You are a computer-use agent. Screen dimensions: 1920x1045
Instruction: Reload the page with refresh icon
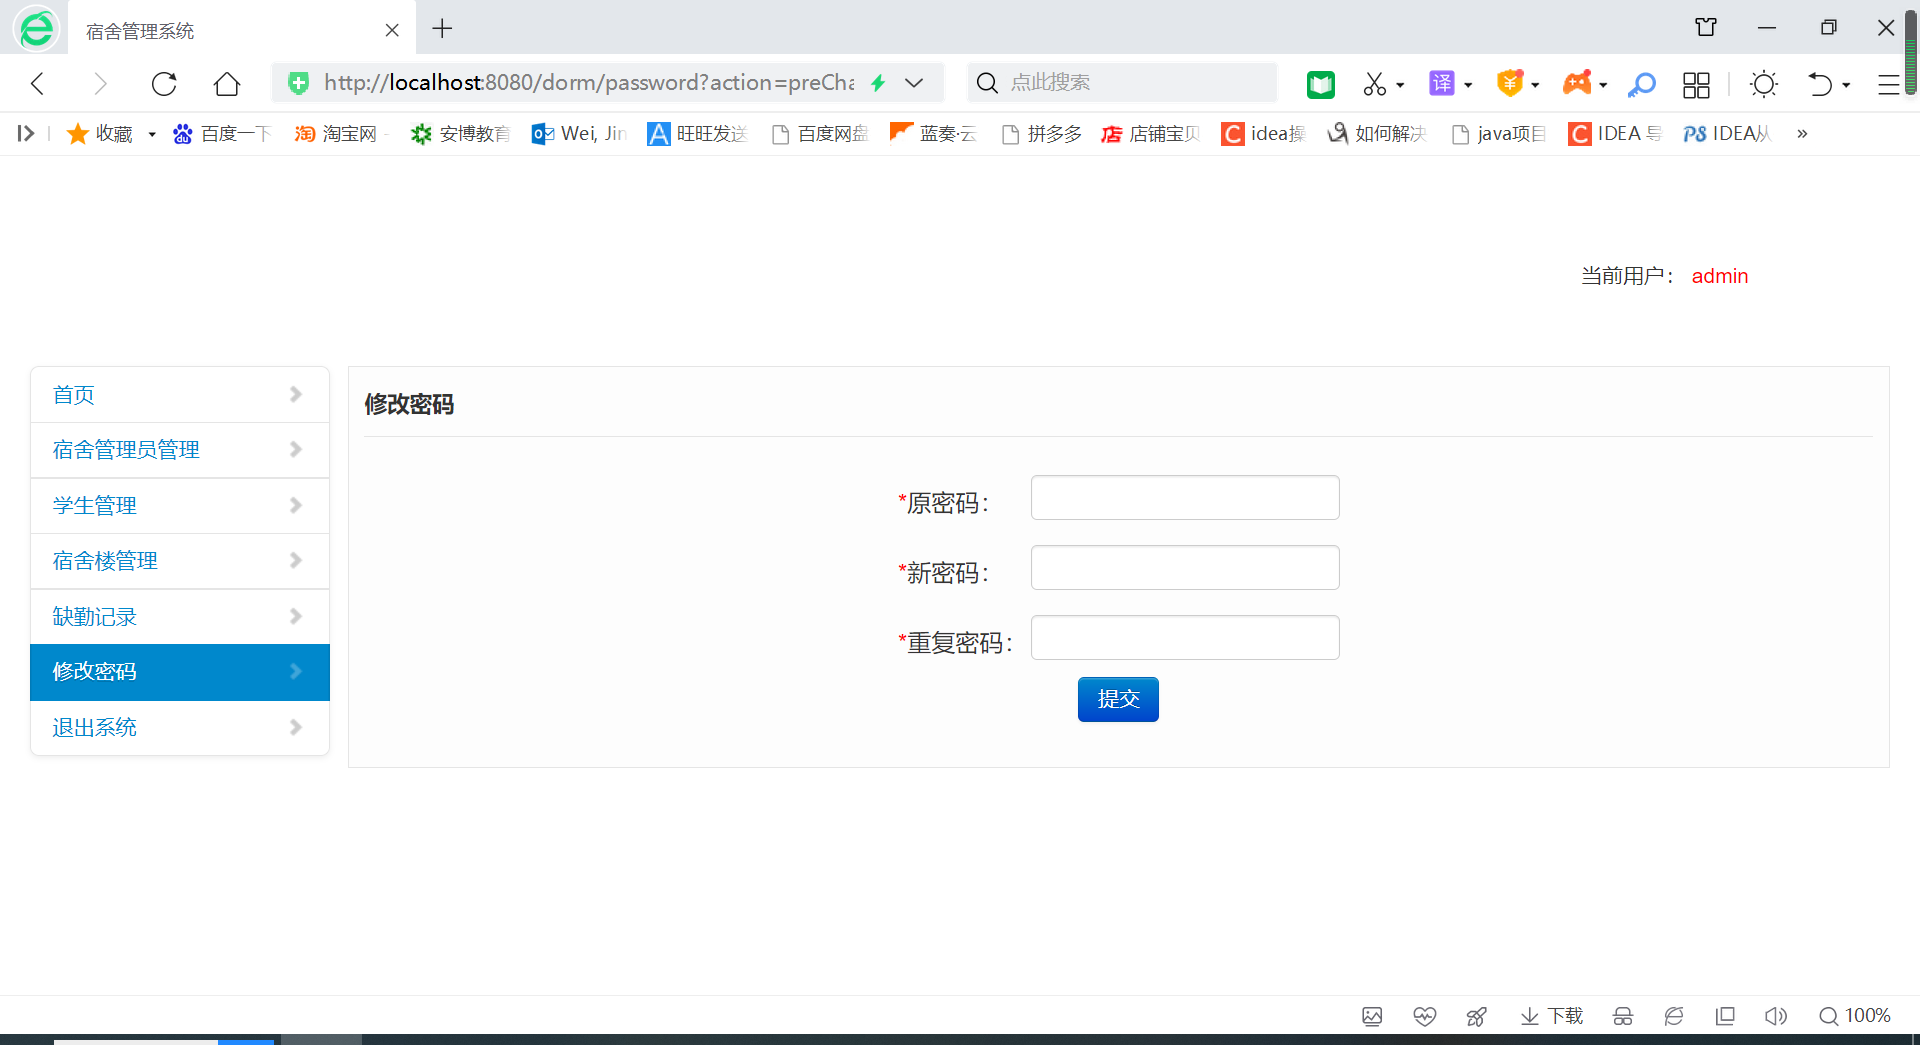click(x=164, y=83)
